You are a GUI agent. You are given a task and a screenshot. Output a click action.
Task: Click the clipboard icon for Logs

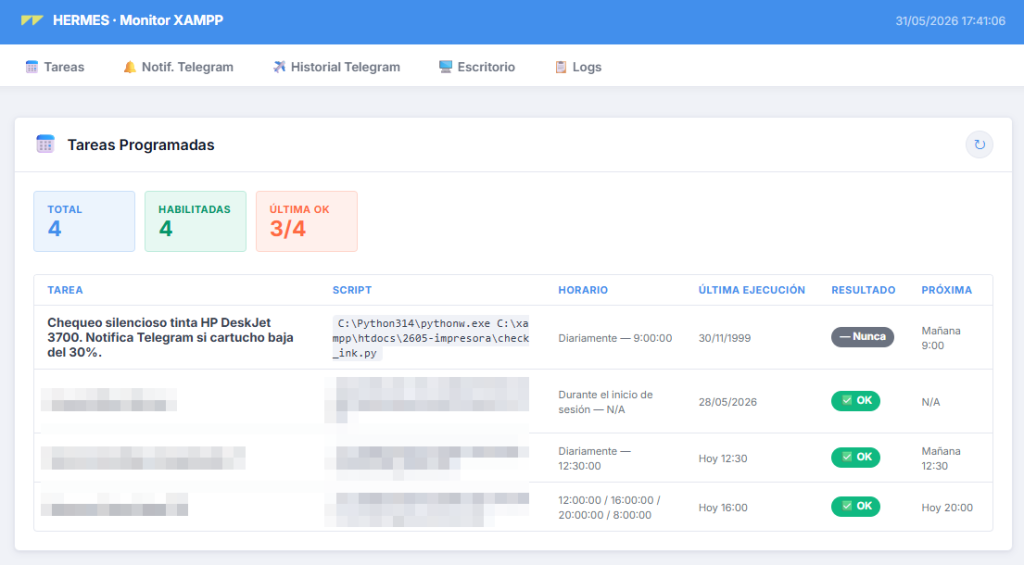pos(560,67)
